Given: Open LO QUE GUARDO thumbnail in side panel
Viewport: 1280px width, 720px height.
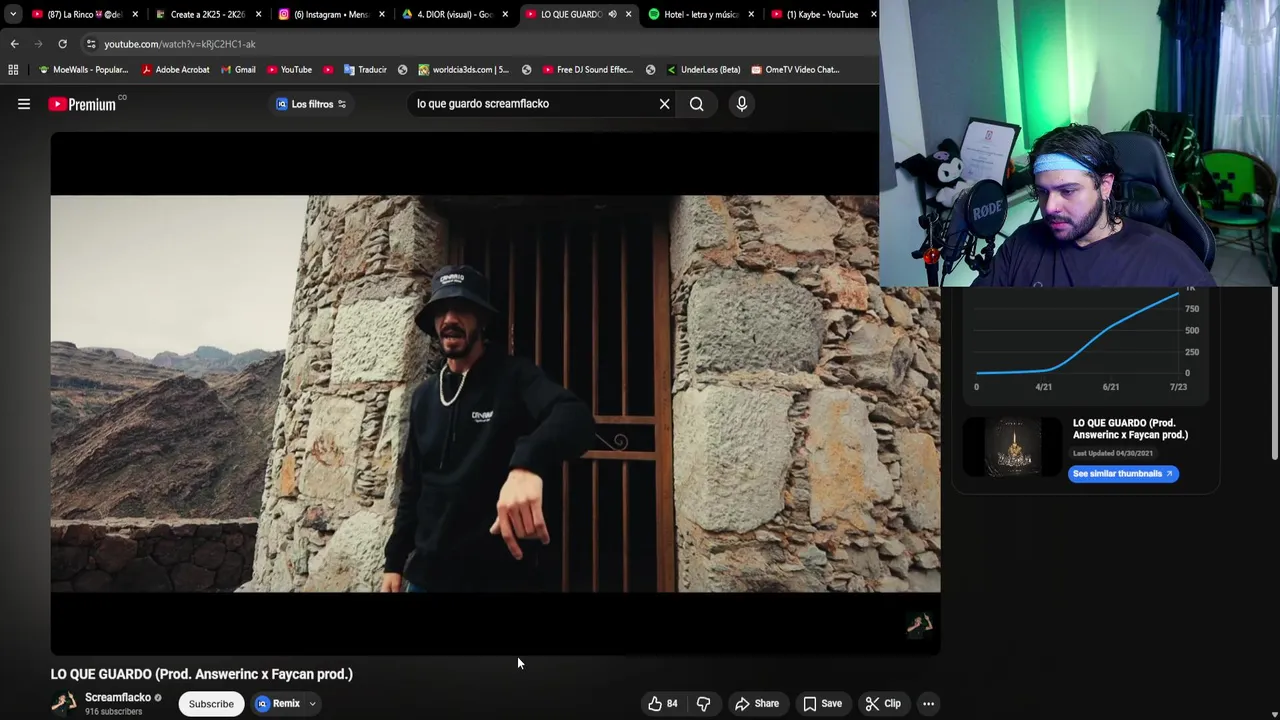Looking at the screenshot, I should pos(1013,447).
